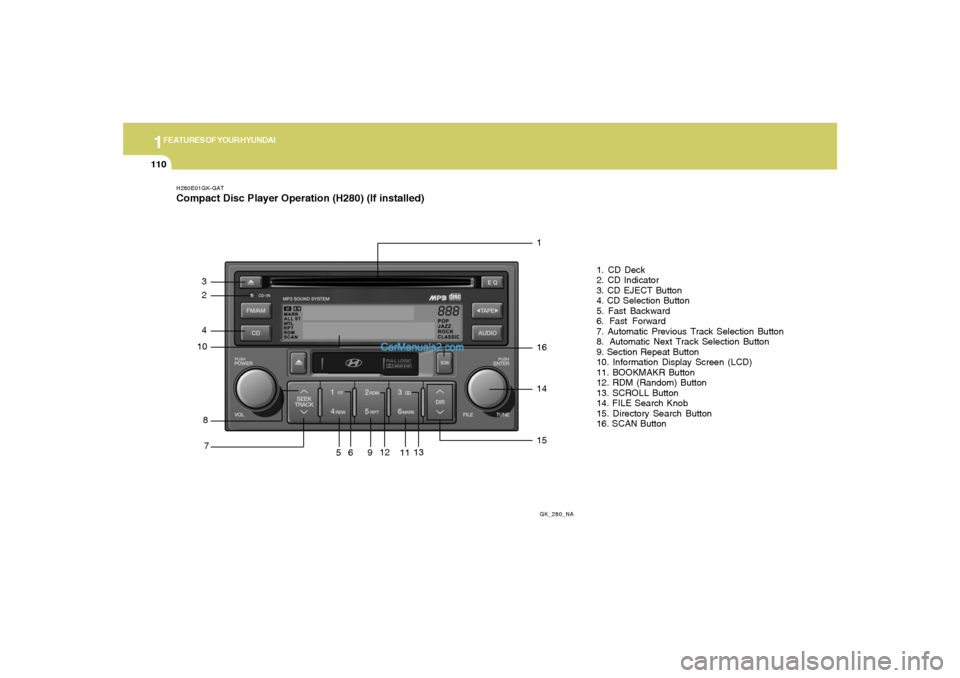
Task: Click preset 6 MARK button
Action: [x=405, y=412]
